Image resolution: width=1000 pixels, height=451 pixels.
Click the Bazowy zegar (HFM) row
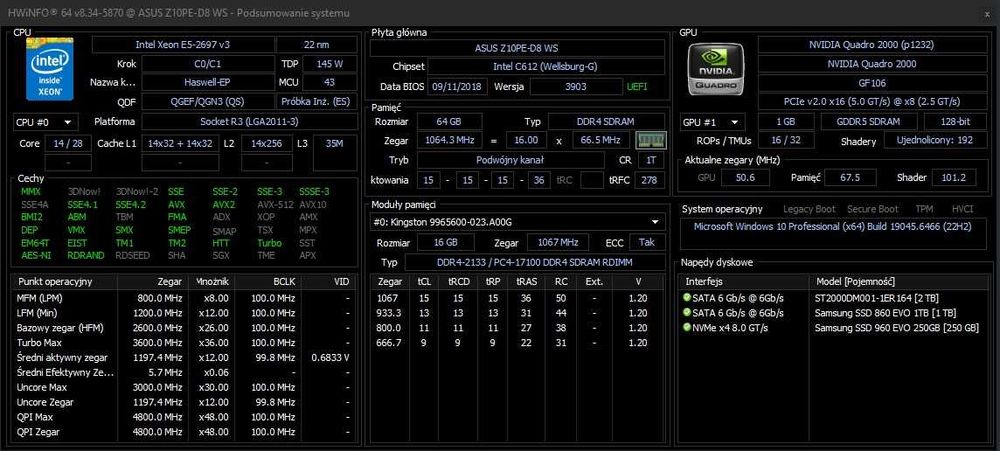tap(184, 328)
